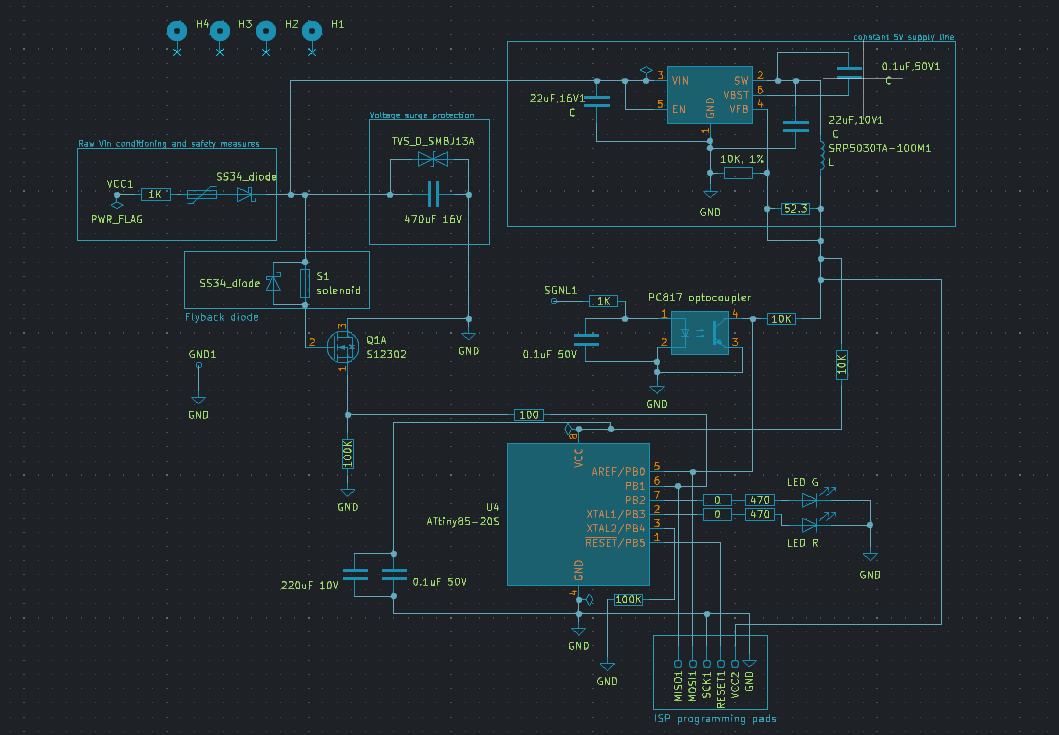Image resolution: width=1059 pixels, height=735 pixels.
Task: Select the GND1 test point label
Action: point(202,354)
